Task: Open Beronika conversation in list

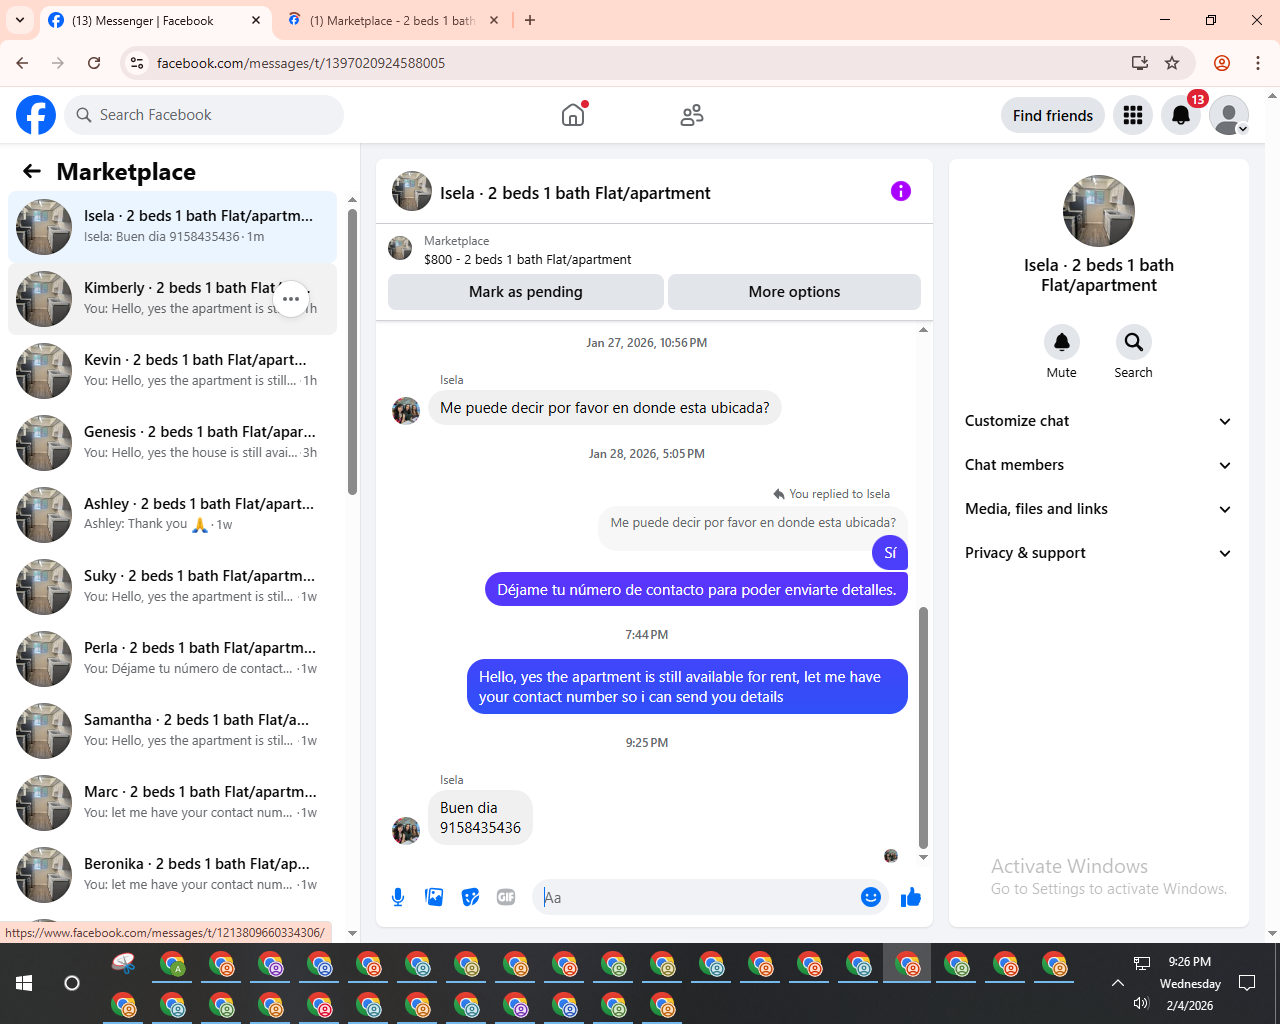Action: (172, 875)
